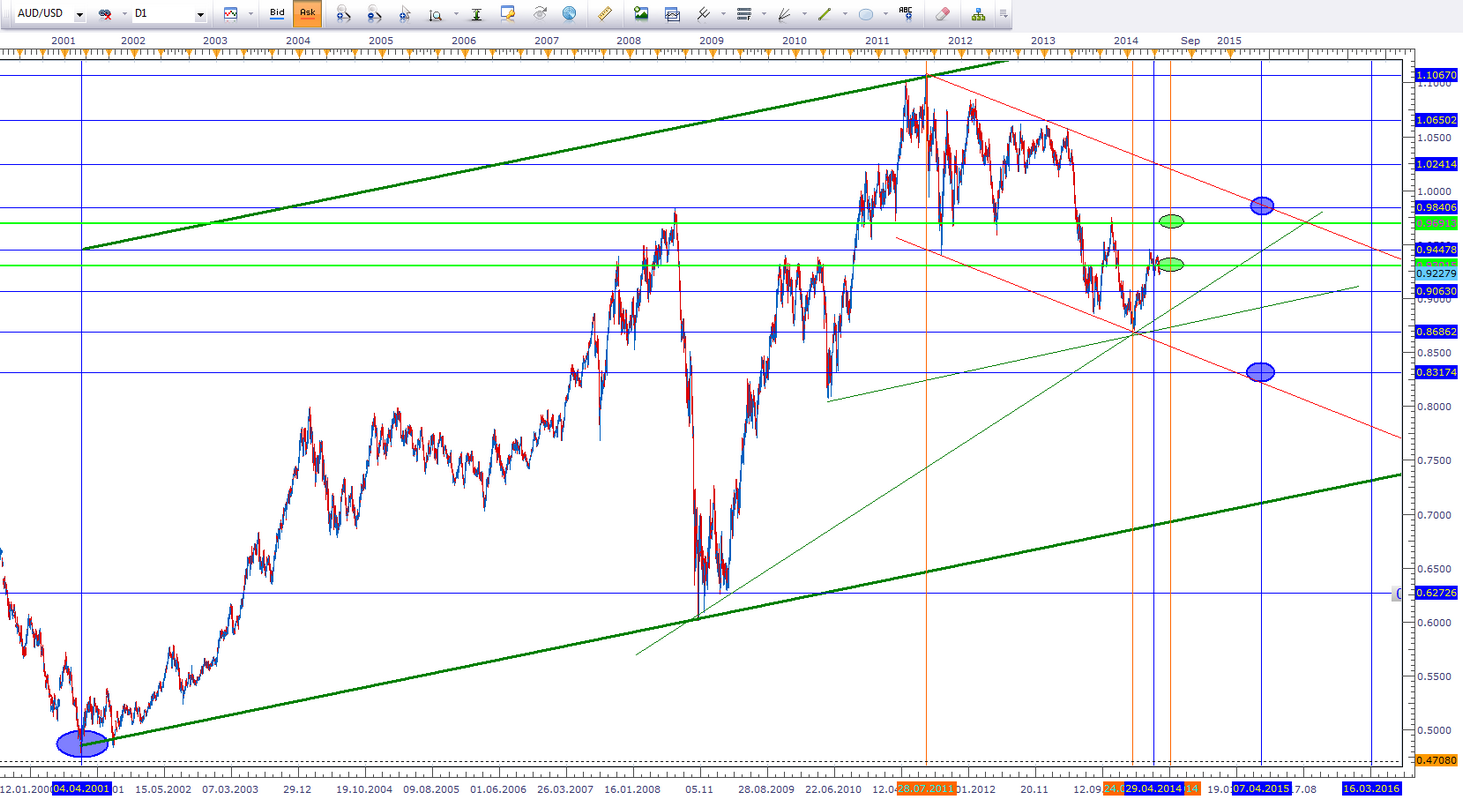Click the 0.47080 price label

tap(1437, 760)
